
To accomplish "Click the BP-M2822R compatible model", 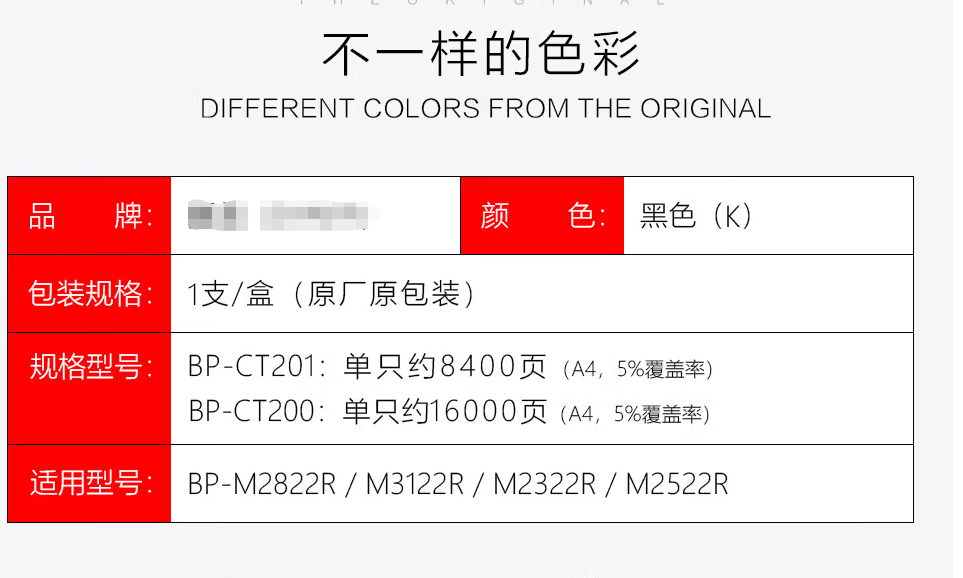I will click(262, 484).
